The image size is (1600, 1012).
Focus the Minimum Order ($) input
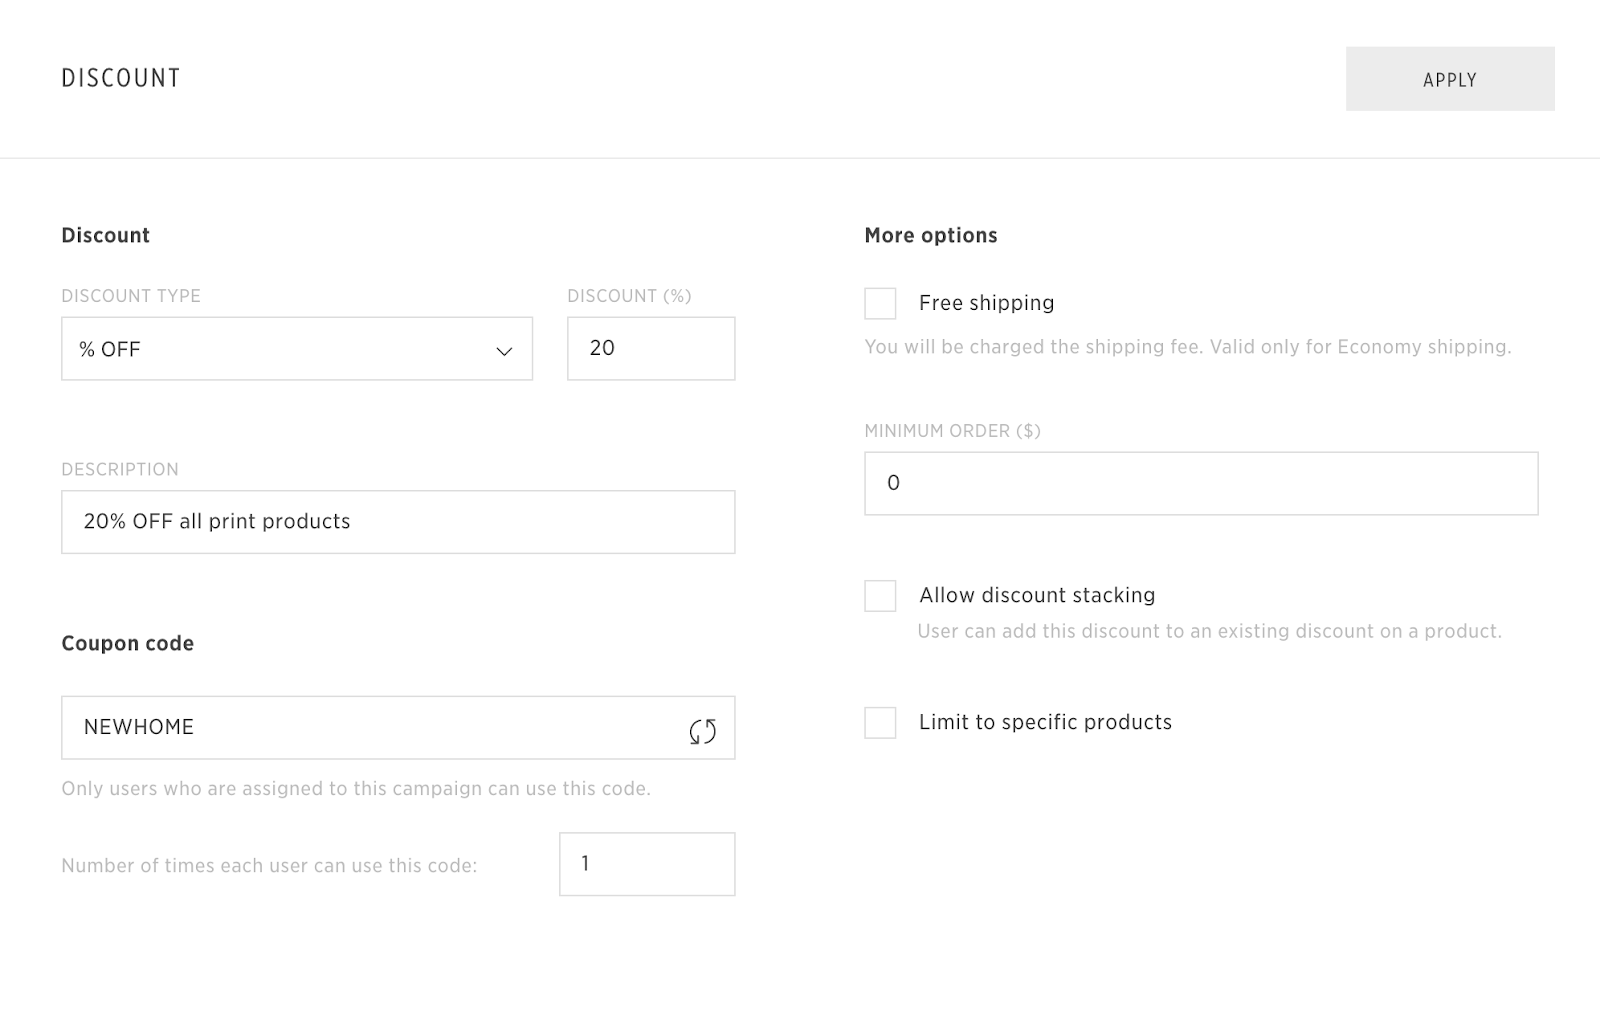point(1200,484)
